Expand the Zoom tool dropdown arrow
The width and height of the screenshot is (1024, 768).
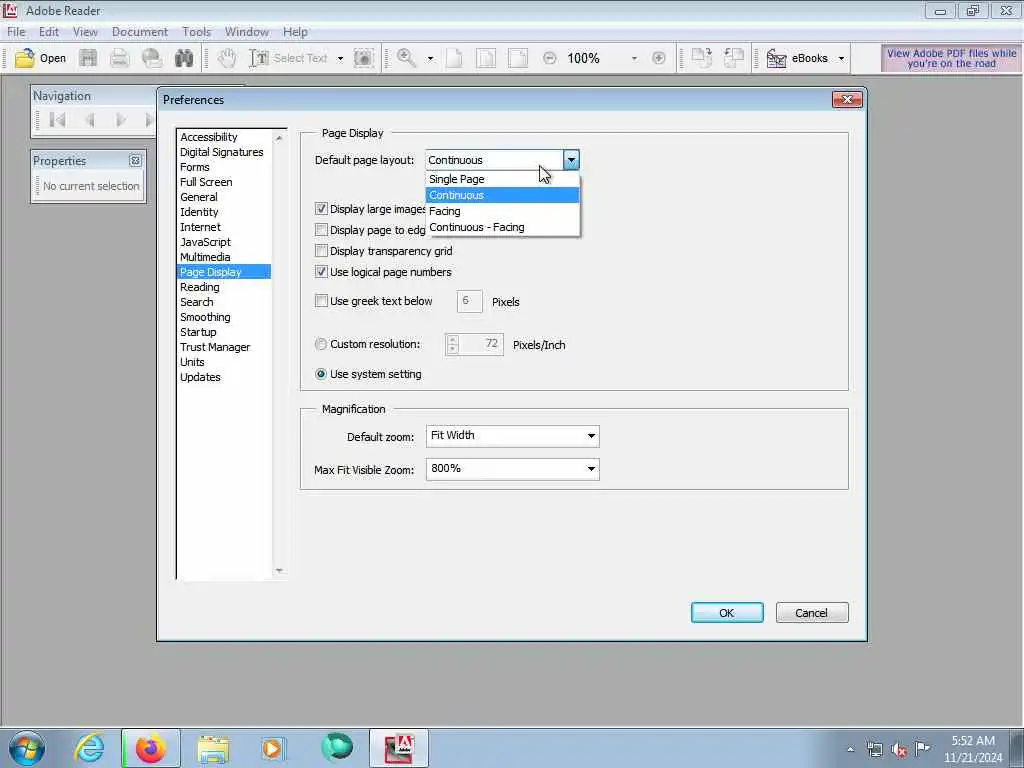tap(430, 58)
